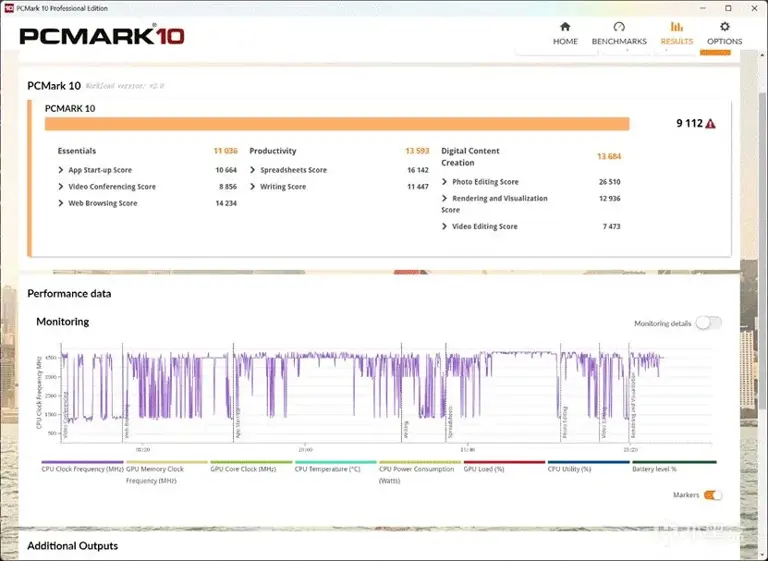Expand the Video Editing Score row
768x561 pixels.
tap(531, 226)
